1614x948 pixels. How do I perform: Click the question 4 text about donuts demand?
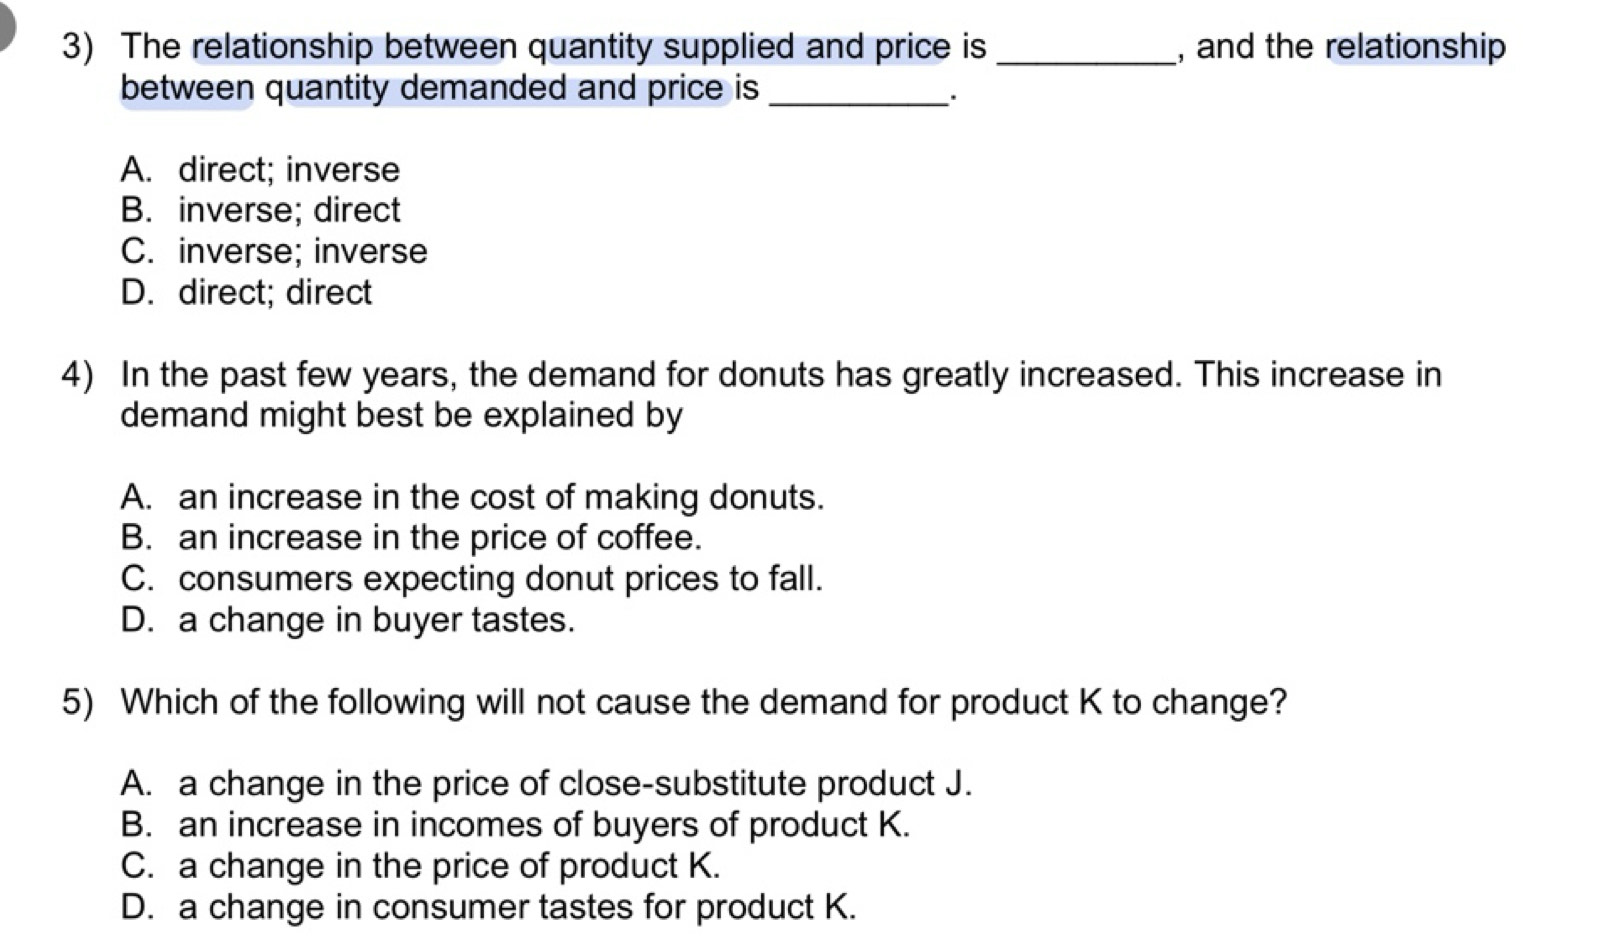pos(780,375)
